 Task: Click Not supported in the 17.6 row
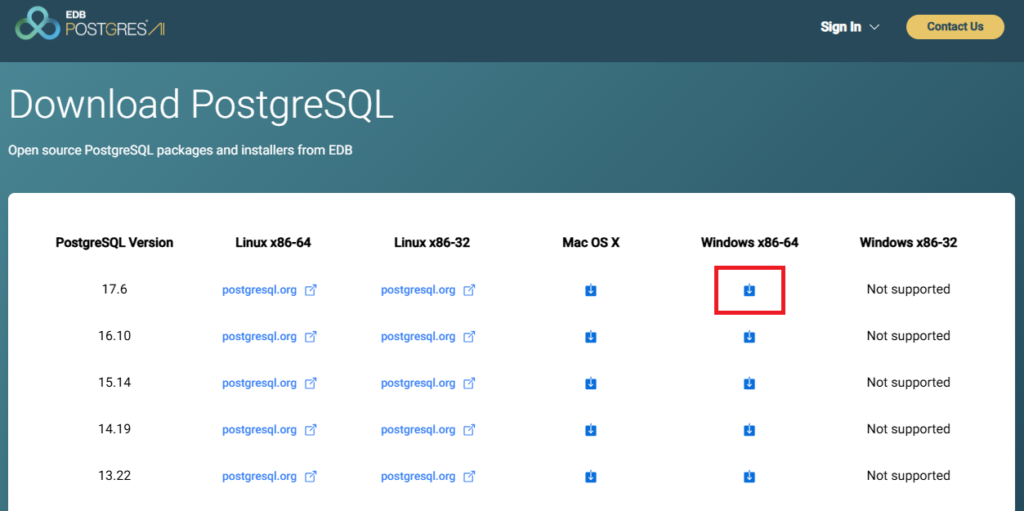(x=908, y=289)
